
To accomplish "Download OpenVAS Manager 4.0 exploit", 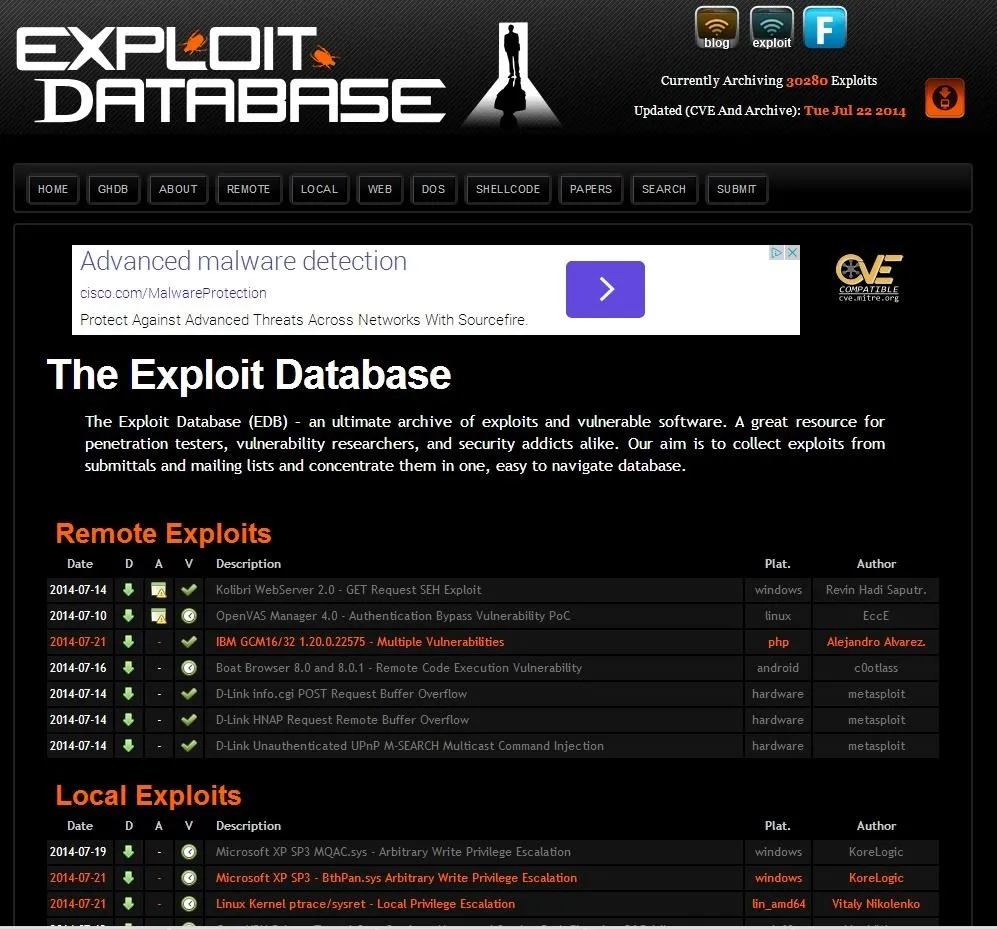I will 128,616.
